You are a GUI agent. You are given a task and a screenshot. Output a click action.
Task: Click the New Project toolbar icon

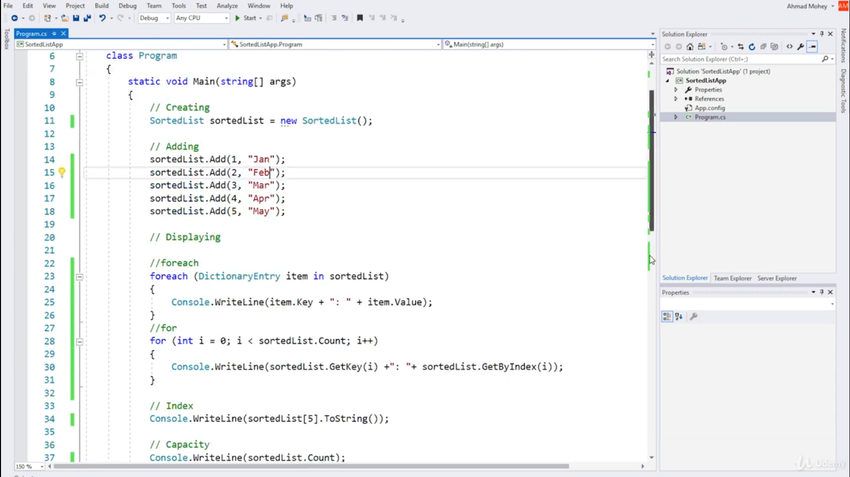[48, 18]
